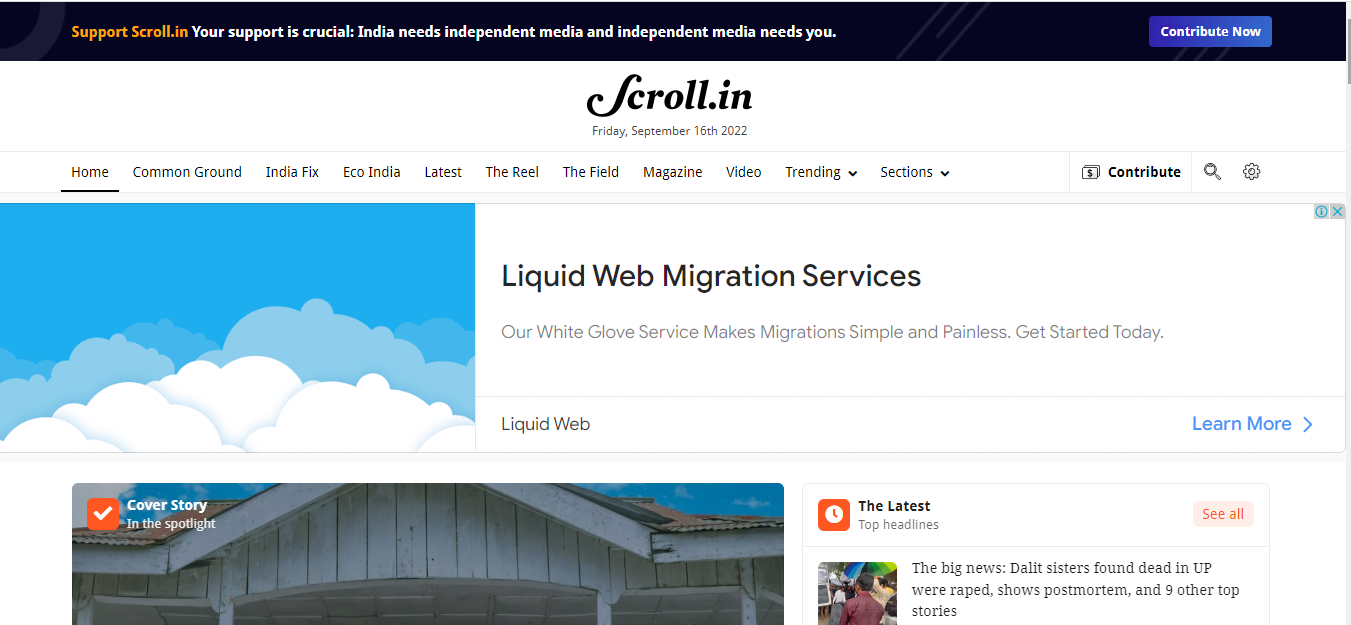Viewport: 1351px width, 625px height.
Task: Click the Dalit sisters story thumbnail
Action: (x=857, y=593)
